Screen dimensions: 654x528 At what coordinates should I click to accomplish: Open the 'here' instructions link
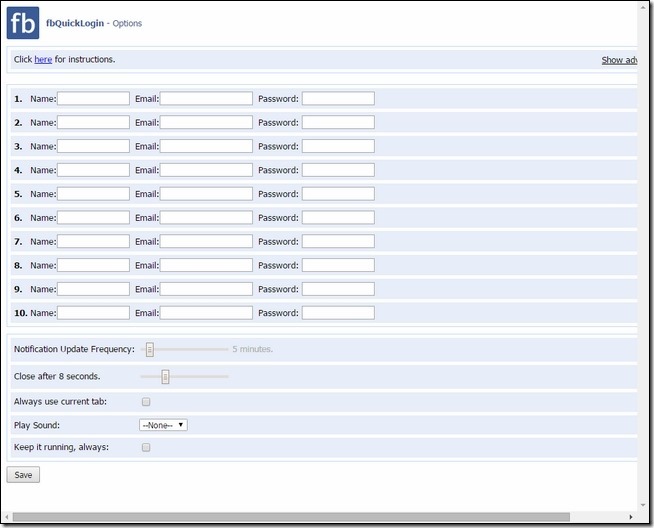point(43,60)
